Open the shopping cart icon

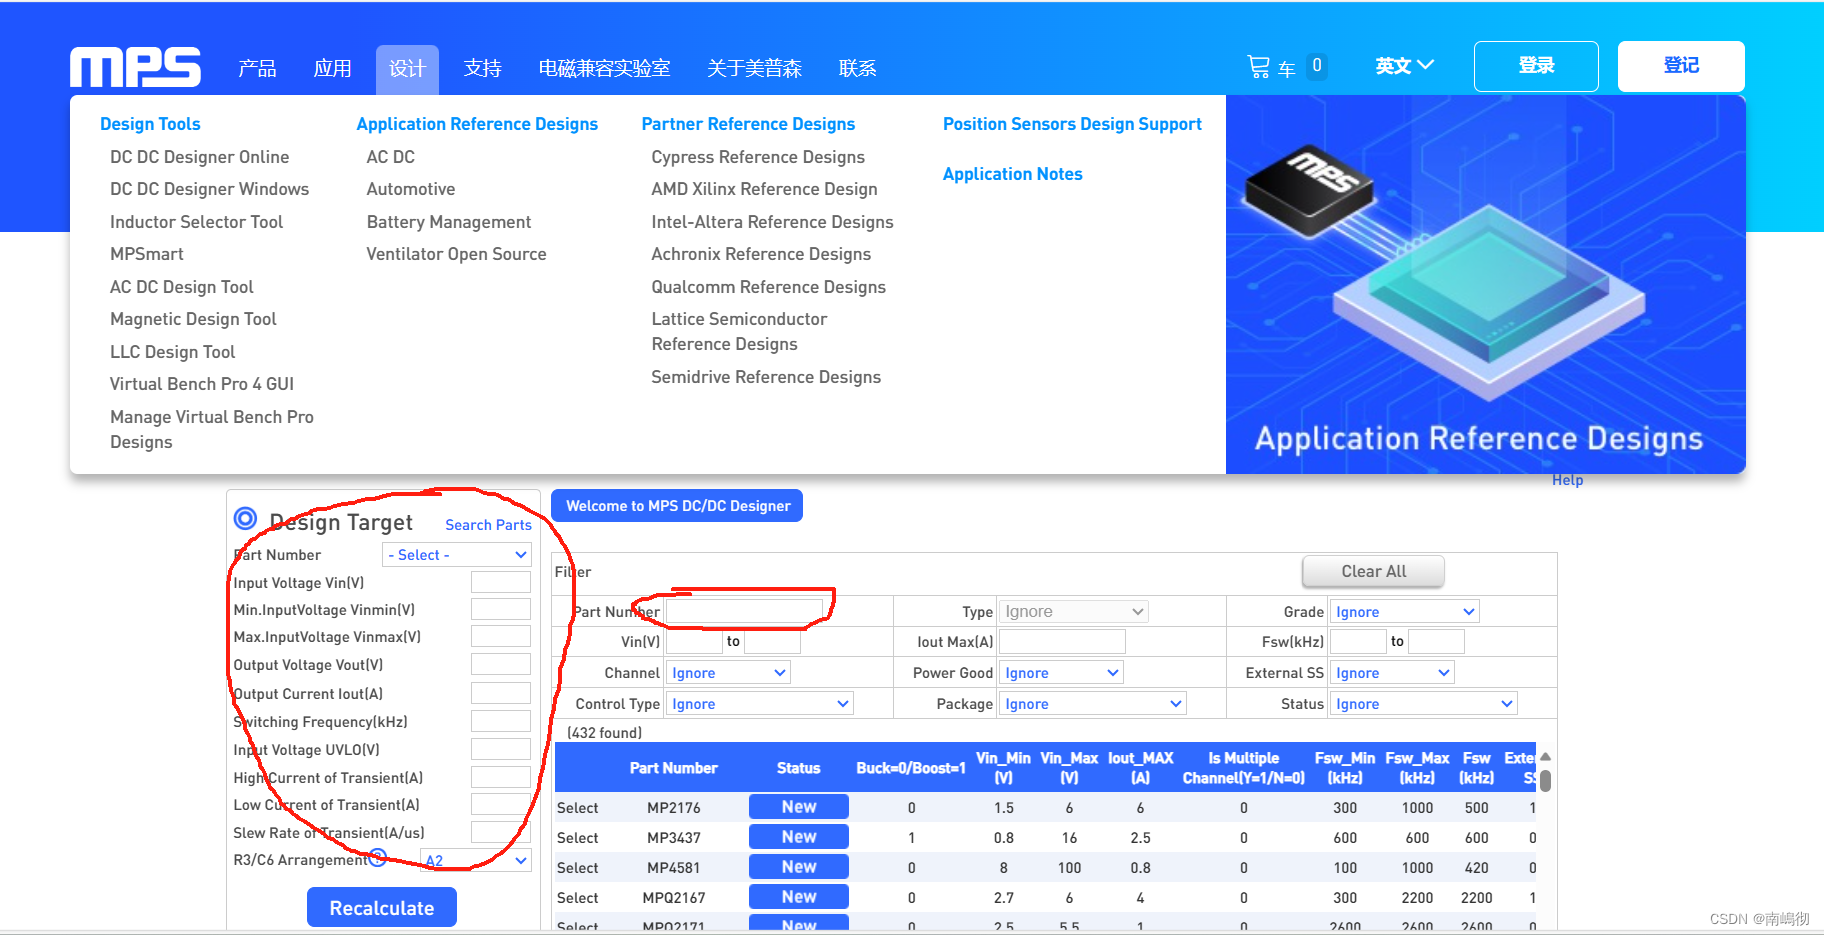click(1258, 67)
